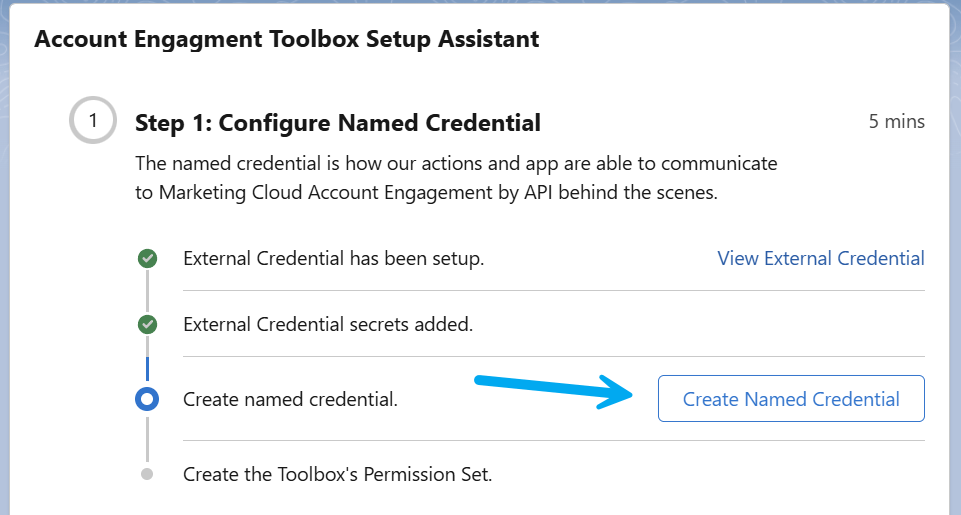Click gray pending dot for Permission Set step
The height and width of the screenshot is (515, 961).
pyautogui.click(x=147, y=474)
